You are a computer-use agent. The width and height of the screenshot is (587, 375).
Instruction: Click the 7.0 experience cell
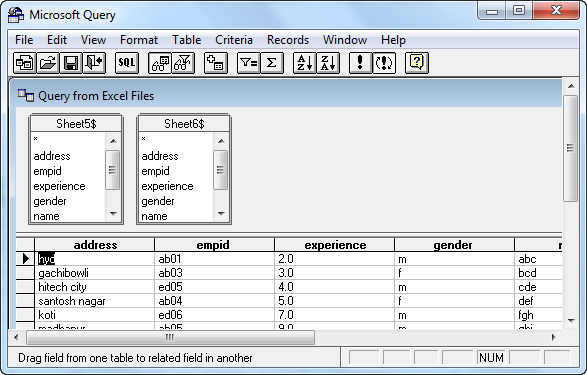tap(334, 315)
